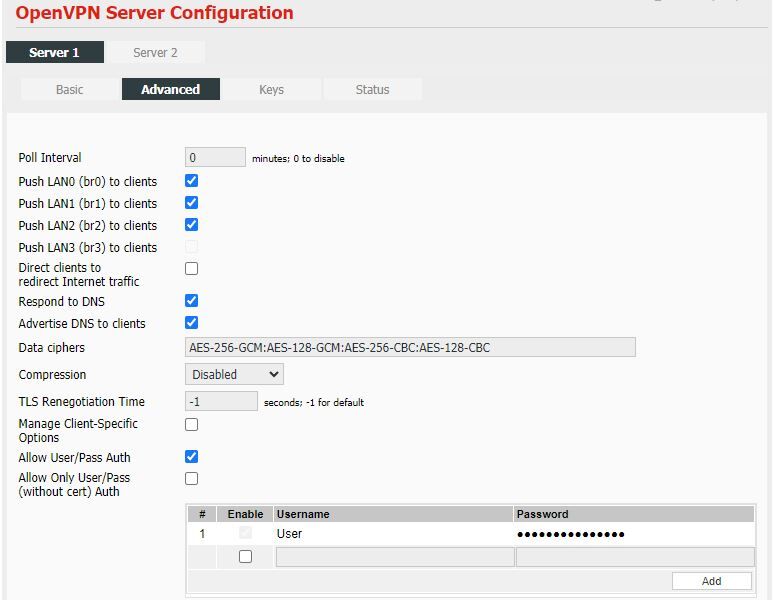Open the Status tab
This screenshot has width=773, height=600.
[x=372, y=89]
